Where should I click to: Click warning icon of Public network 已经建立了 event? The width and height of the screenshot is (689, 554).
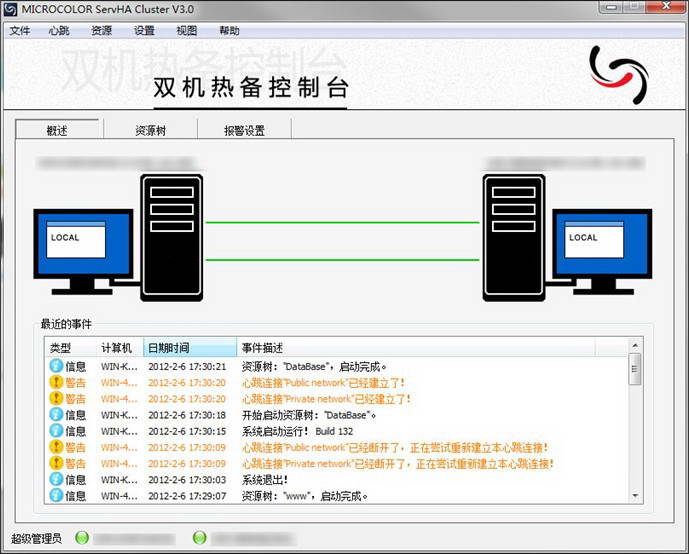pos(56,382)
